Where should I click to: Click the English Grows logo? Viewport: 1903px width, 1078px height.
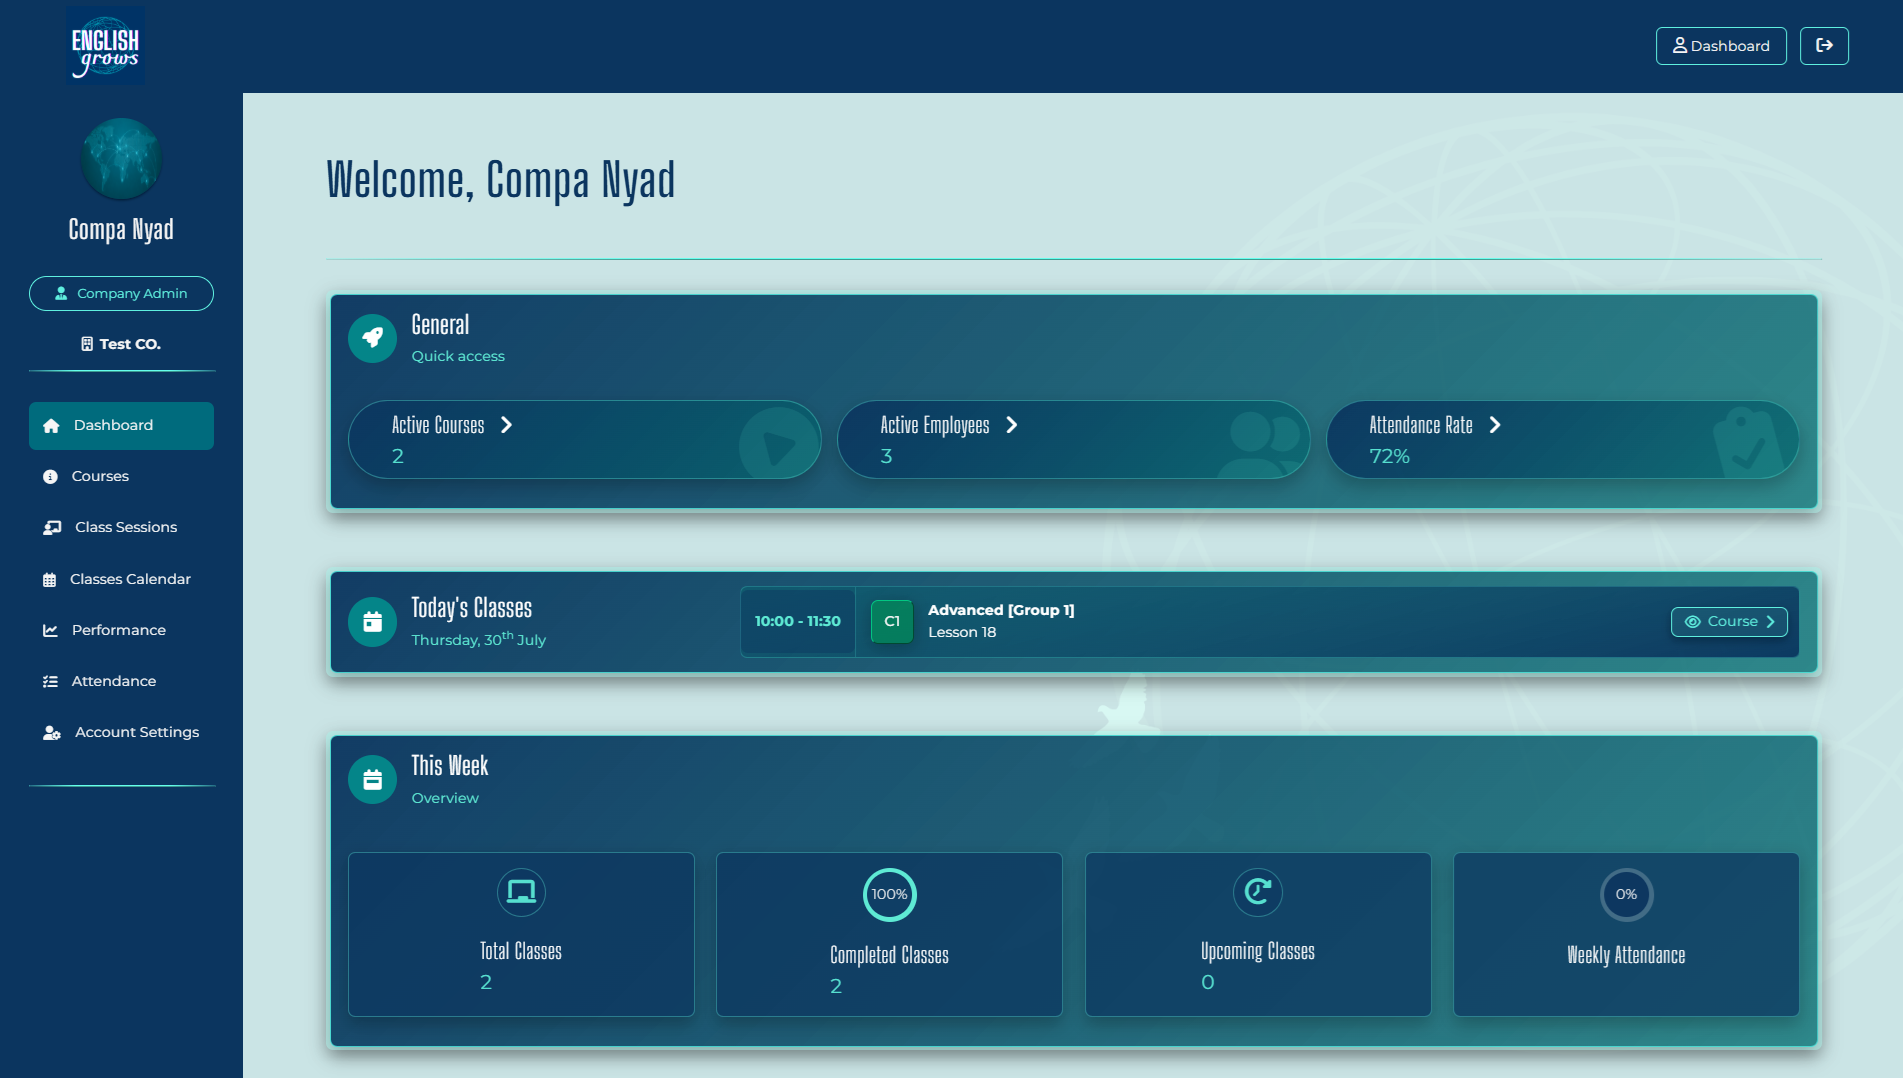[105, 46]
